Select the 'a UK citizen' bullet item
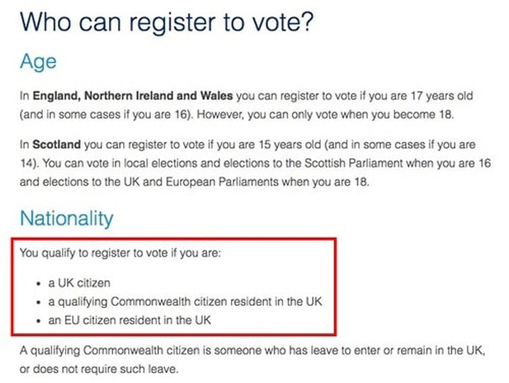 coord(79,283)
